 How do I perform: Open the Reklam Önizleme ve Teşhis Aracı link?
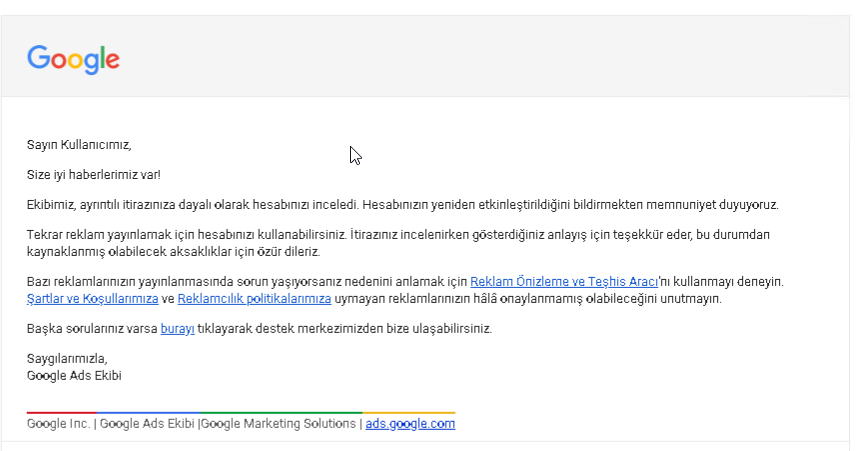[x=564, y=282]
